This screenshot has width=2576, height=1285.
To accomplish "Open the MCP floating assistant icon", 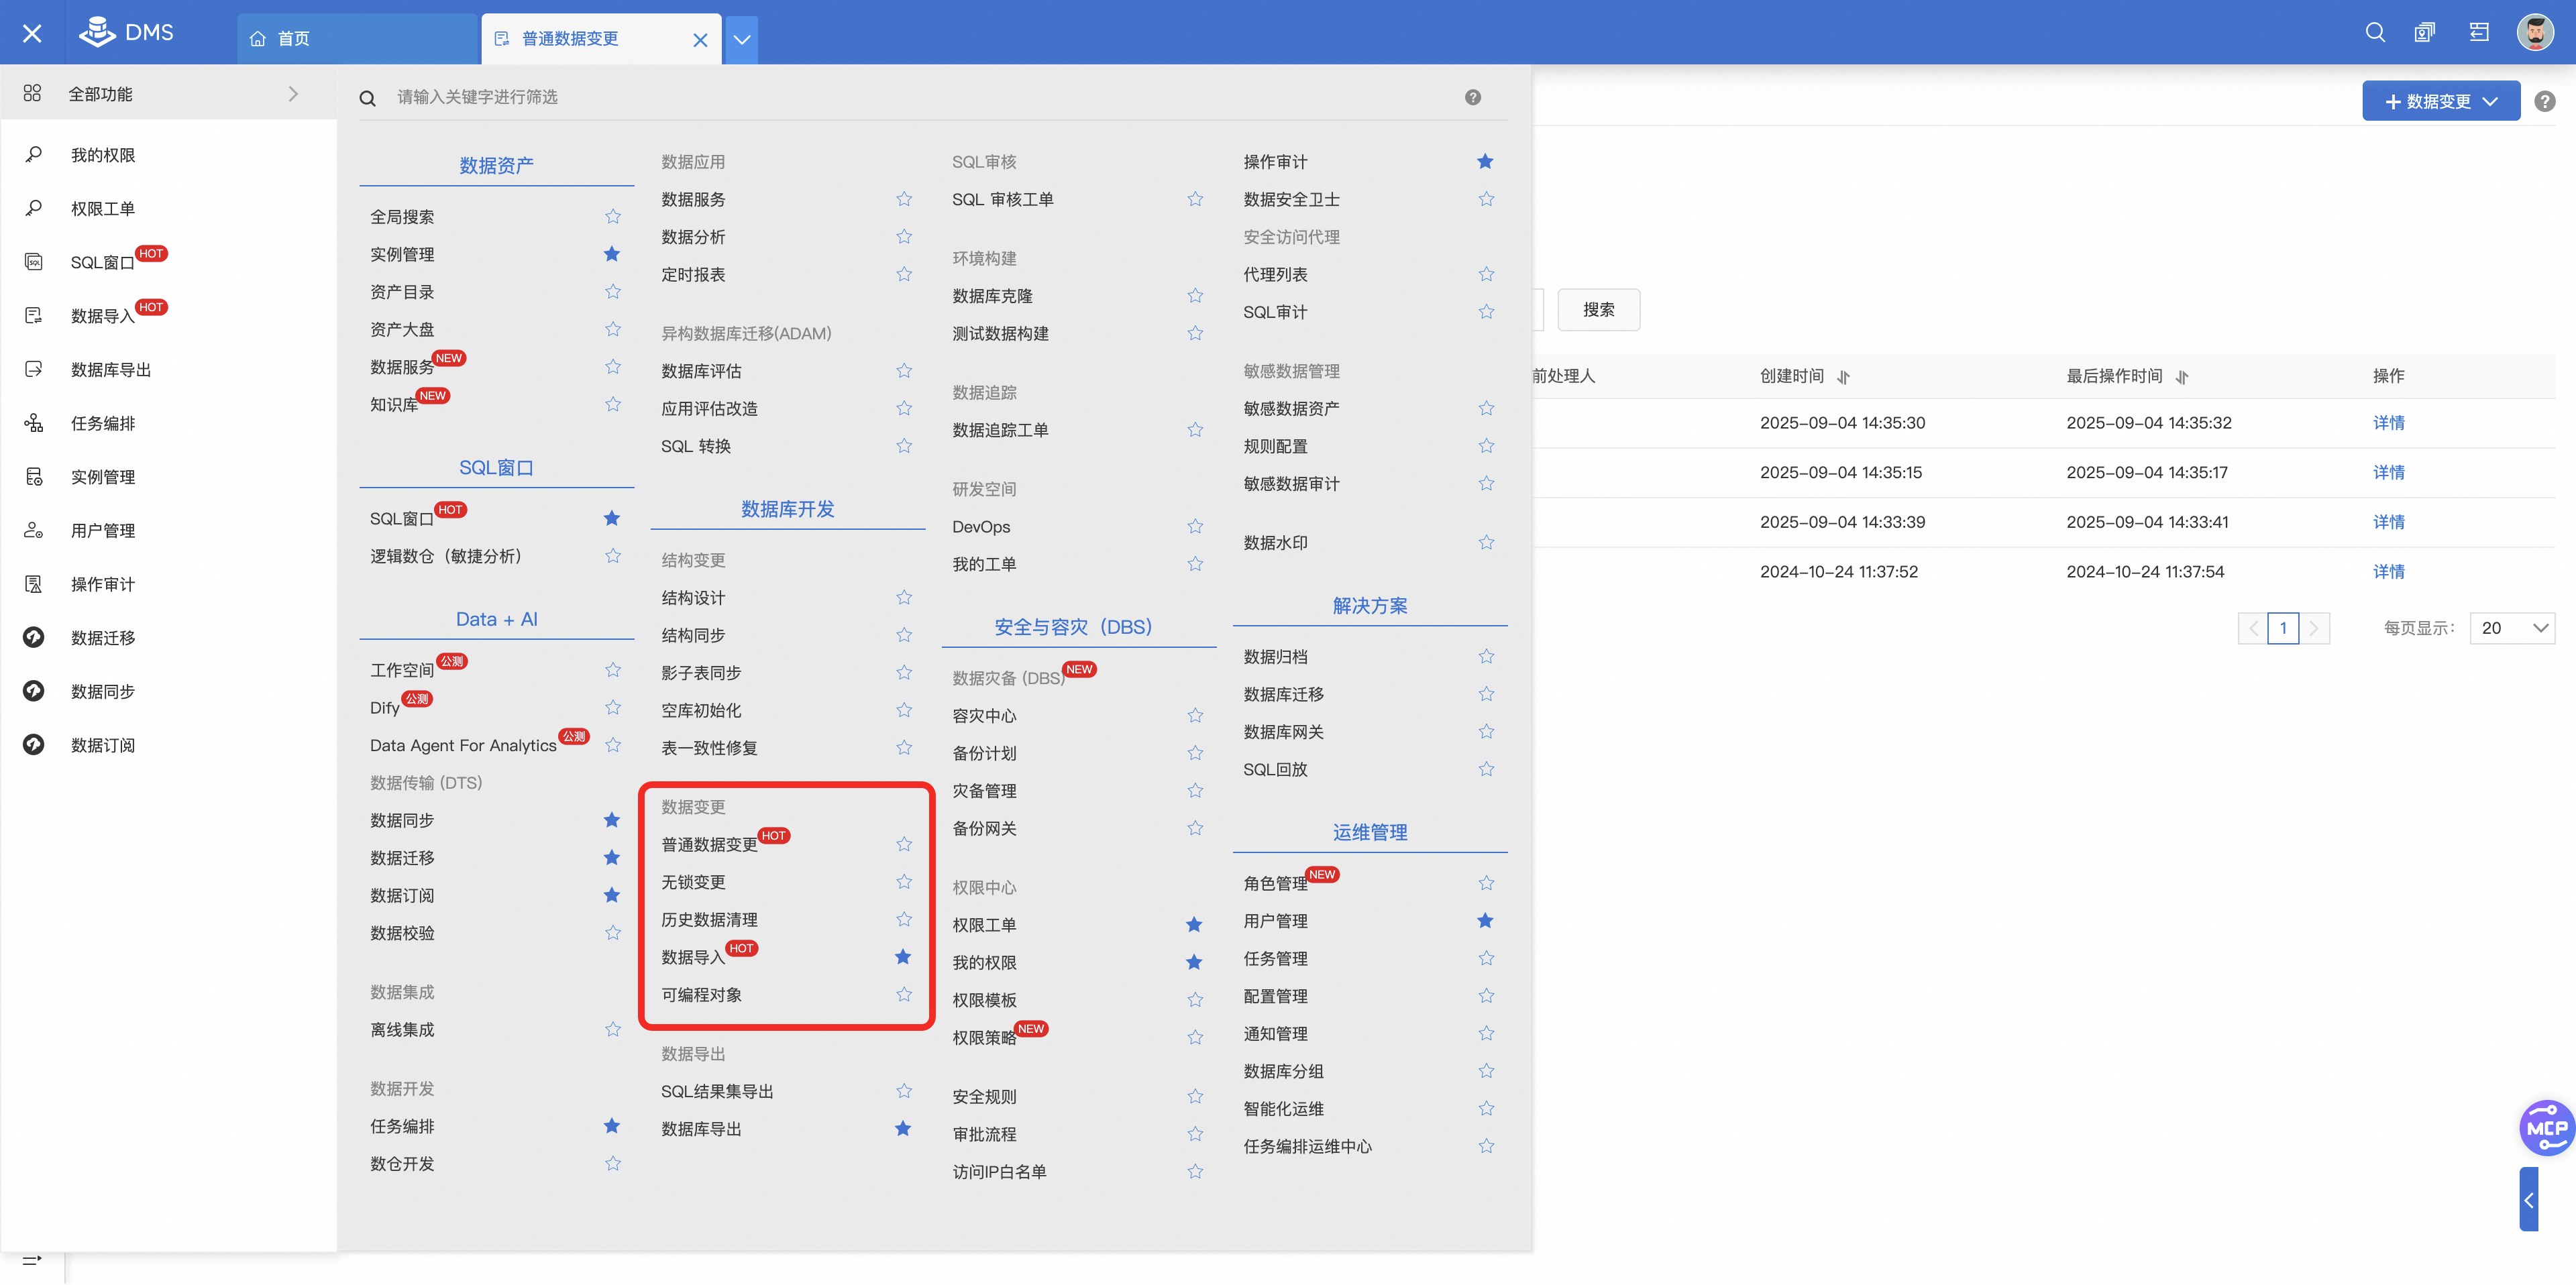I will 2546,1128.
